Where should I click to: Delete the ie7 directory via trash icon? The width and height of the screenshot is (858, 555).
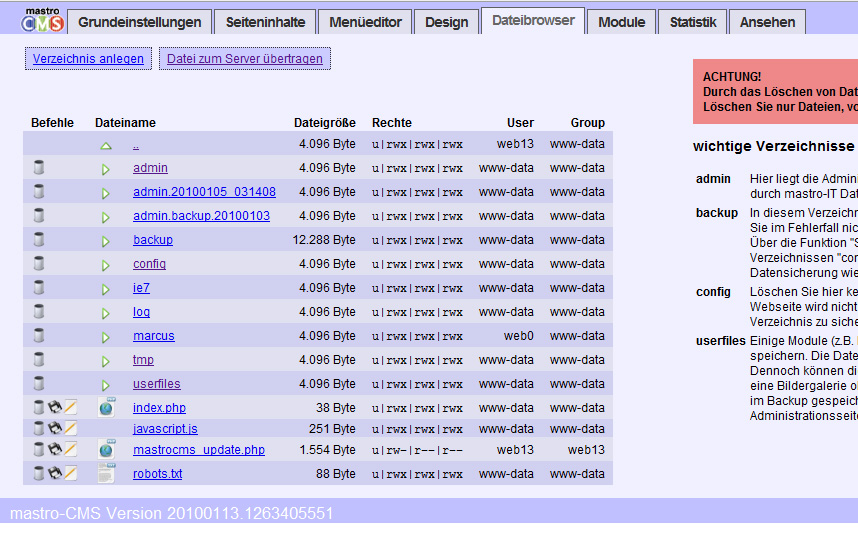point(39,288)
